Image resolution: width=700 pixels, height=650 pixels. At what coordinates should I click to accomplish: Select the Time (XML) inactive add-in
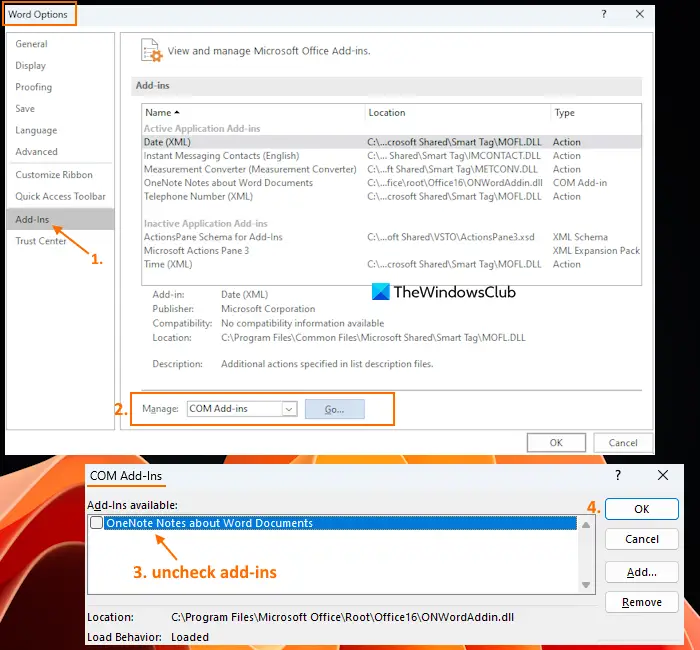392,264
